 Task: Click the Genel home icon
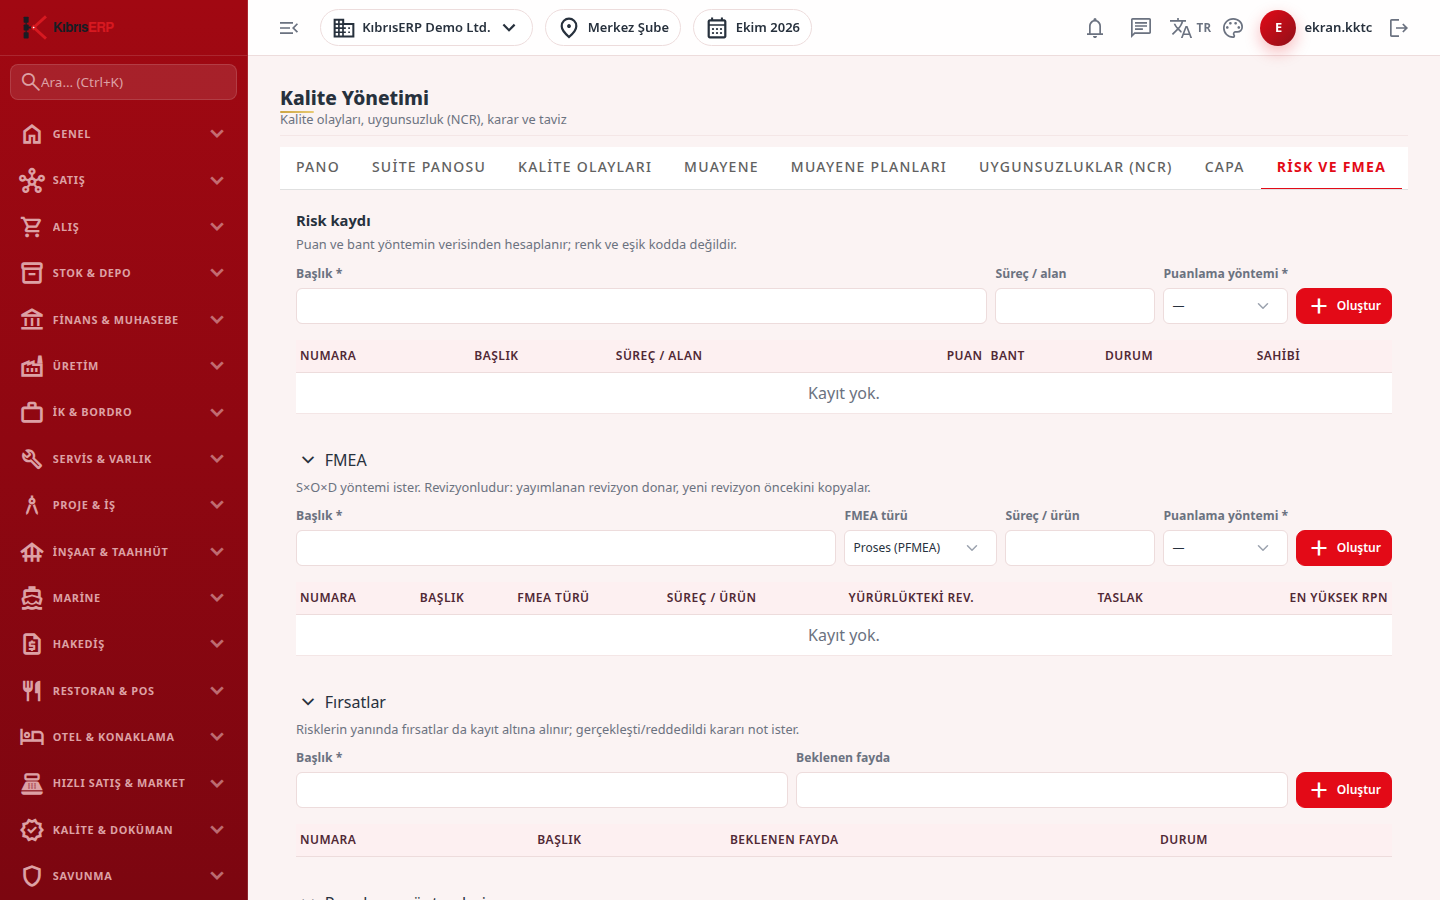coord(32,134)
